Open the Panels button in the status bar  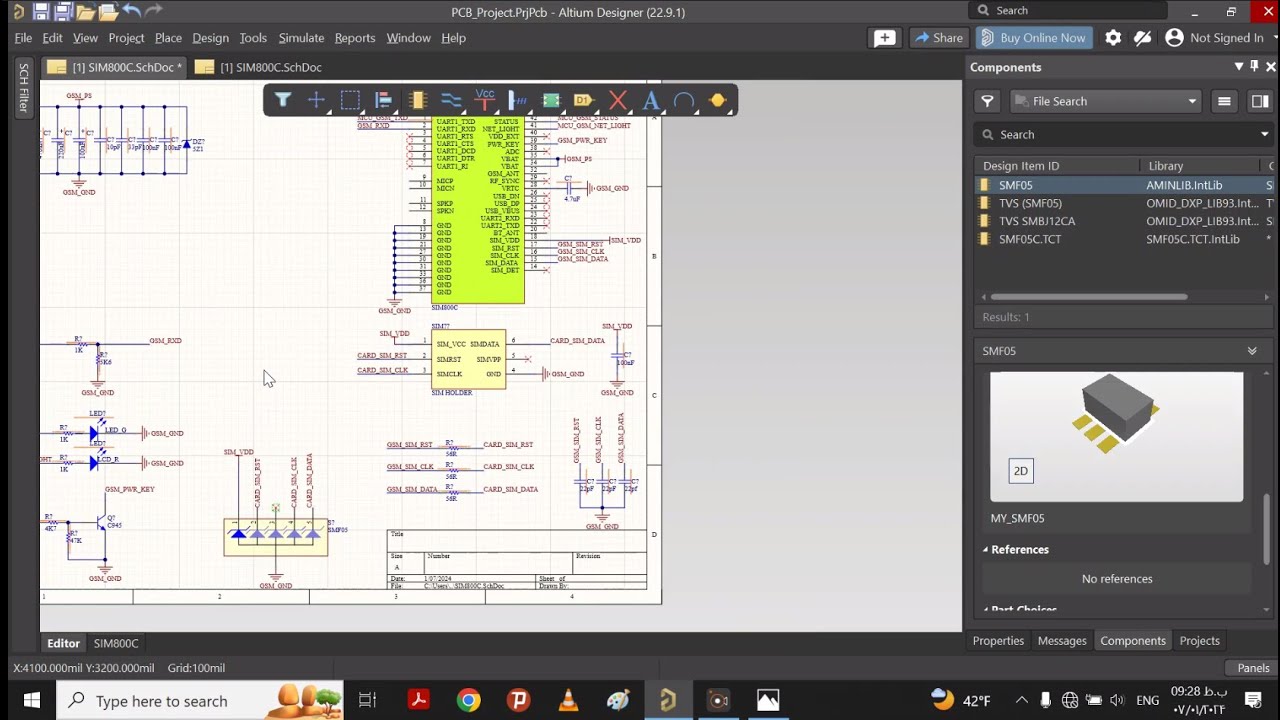tap(1253, 668)
